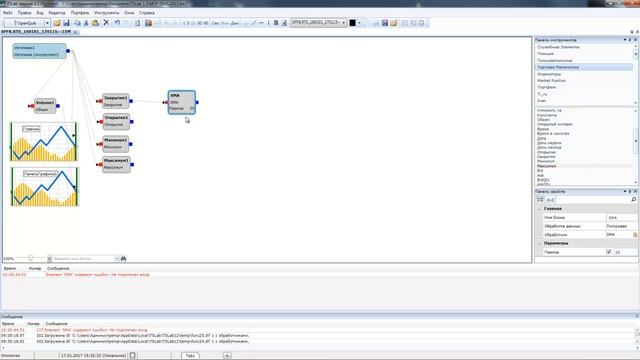Click the properties search magnifier icon

633,199
